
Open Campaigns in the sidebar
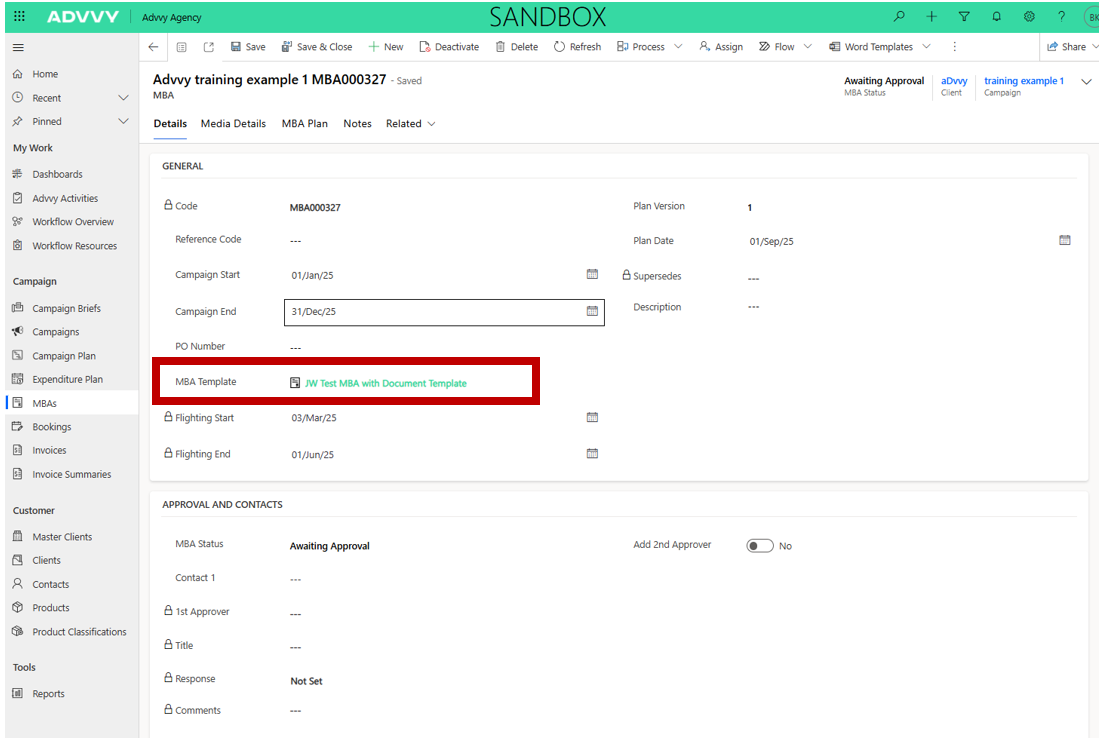55,332
